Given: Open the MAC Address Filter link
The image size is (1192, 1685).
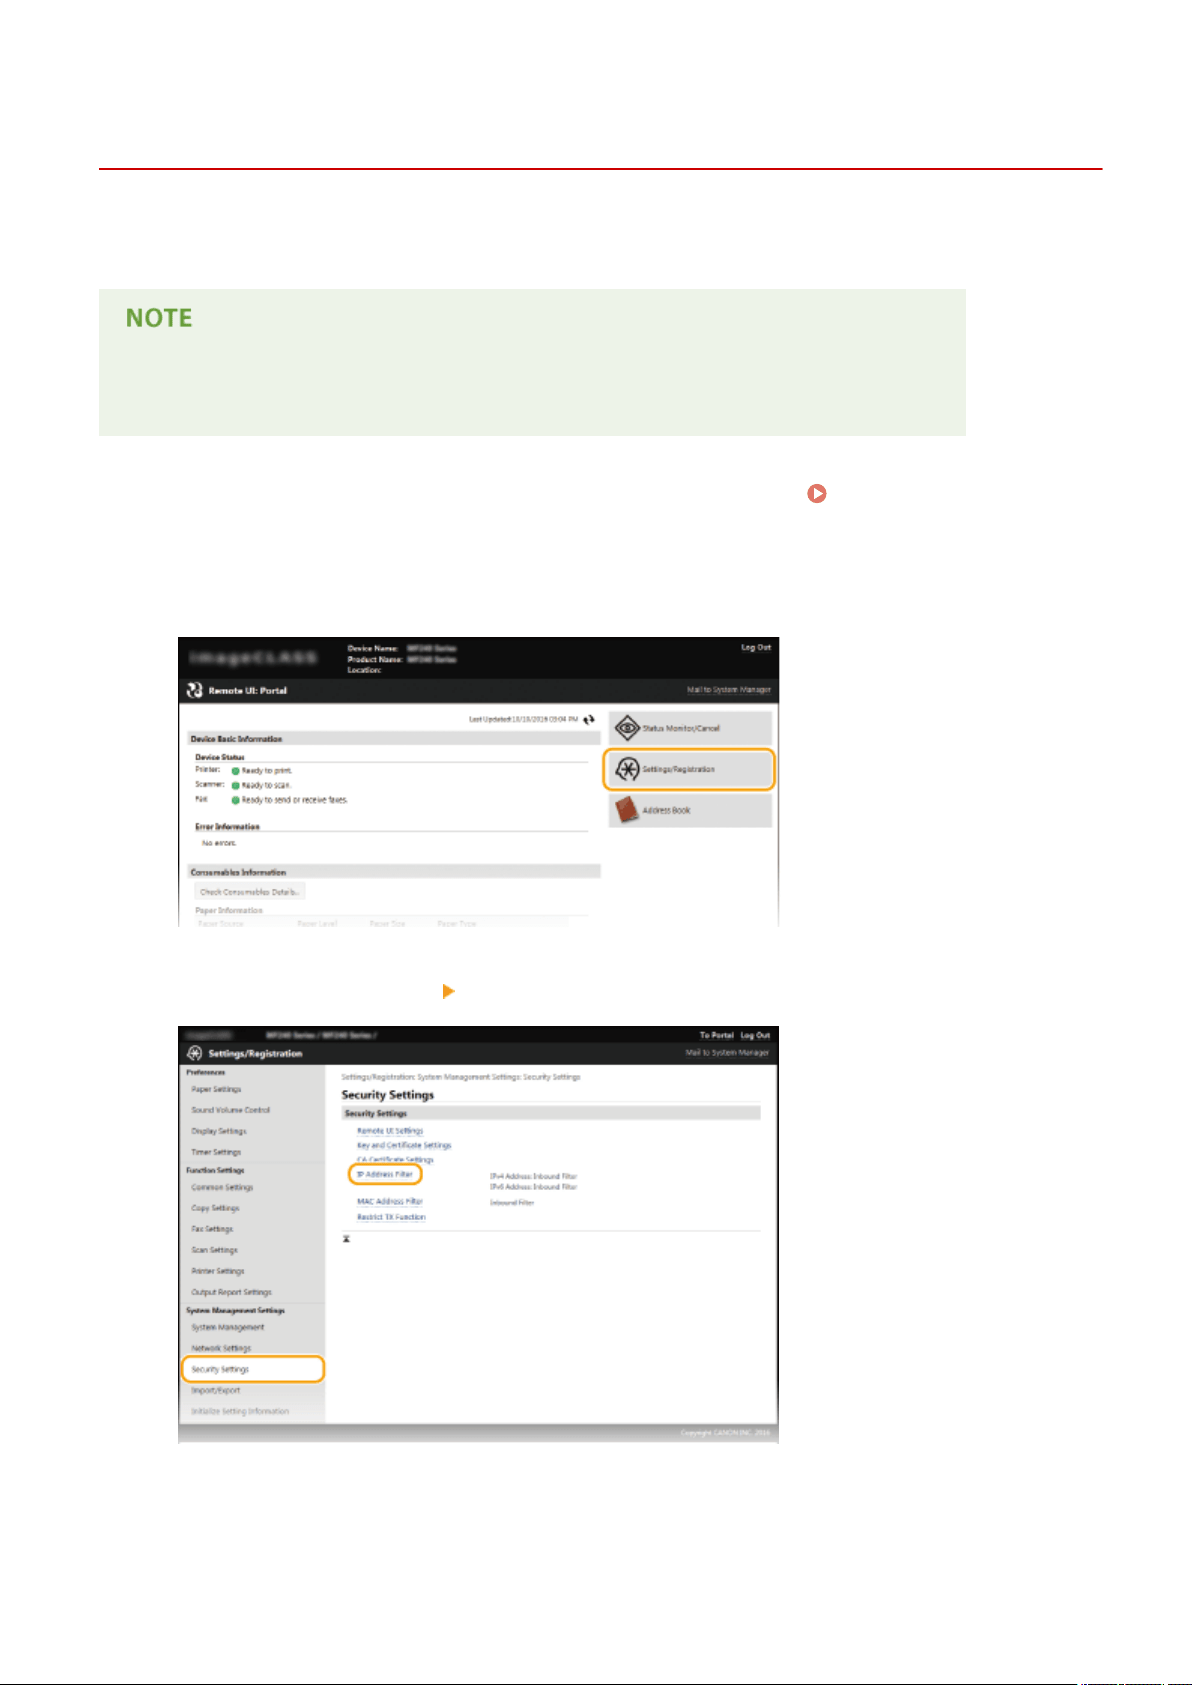Looking at the screenshot, I should click(x=390, y=1201).
